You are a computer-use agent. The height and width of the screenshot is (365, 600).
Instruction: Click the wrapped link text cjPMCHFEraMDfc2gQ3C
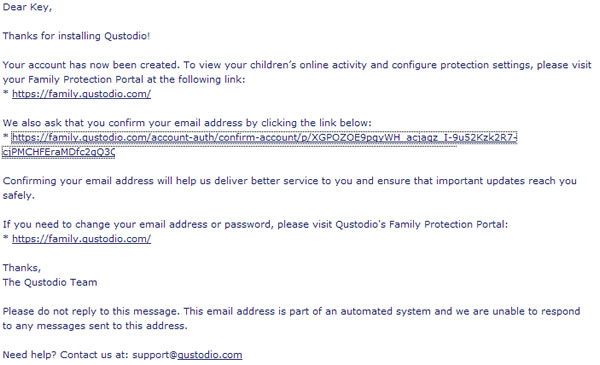(59, 152)
